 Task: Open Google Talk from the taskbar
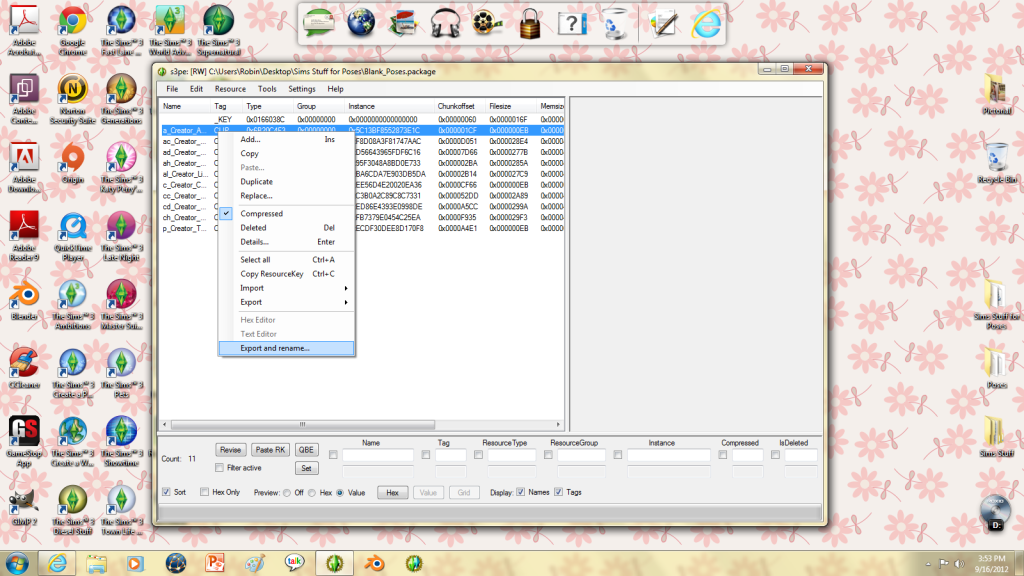pyautogui.click(x=295, y=562)
